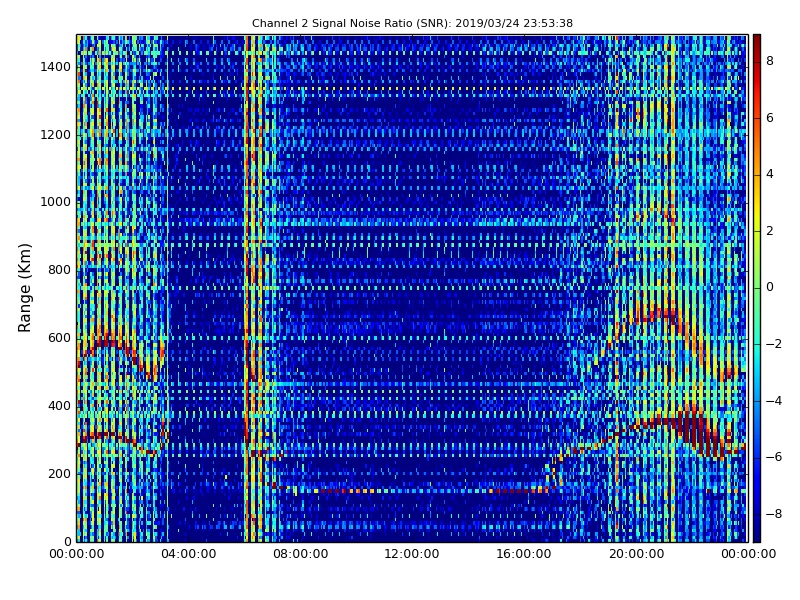Click the bright vertical stripe near 06:00:00
The height and width of the screenshot is (600, 800).
coord(248,288)
